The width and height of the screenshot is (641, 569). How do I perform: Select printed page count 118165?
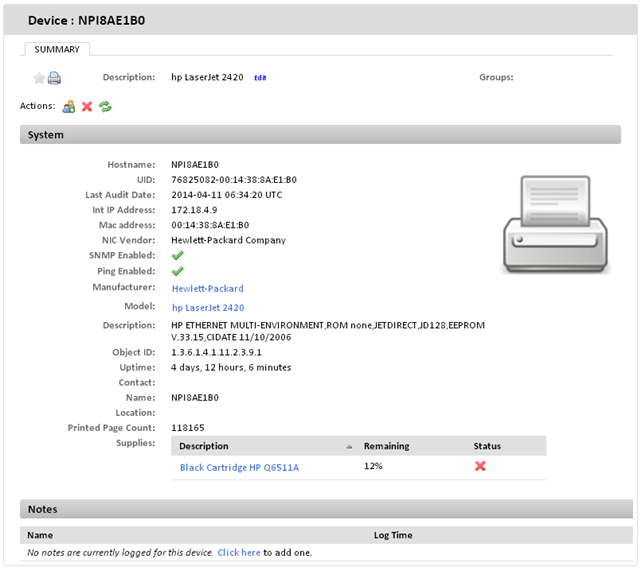pyautogui.click(x=188, y=428)
